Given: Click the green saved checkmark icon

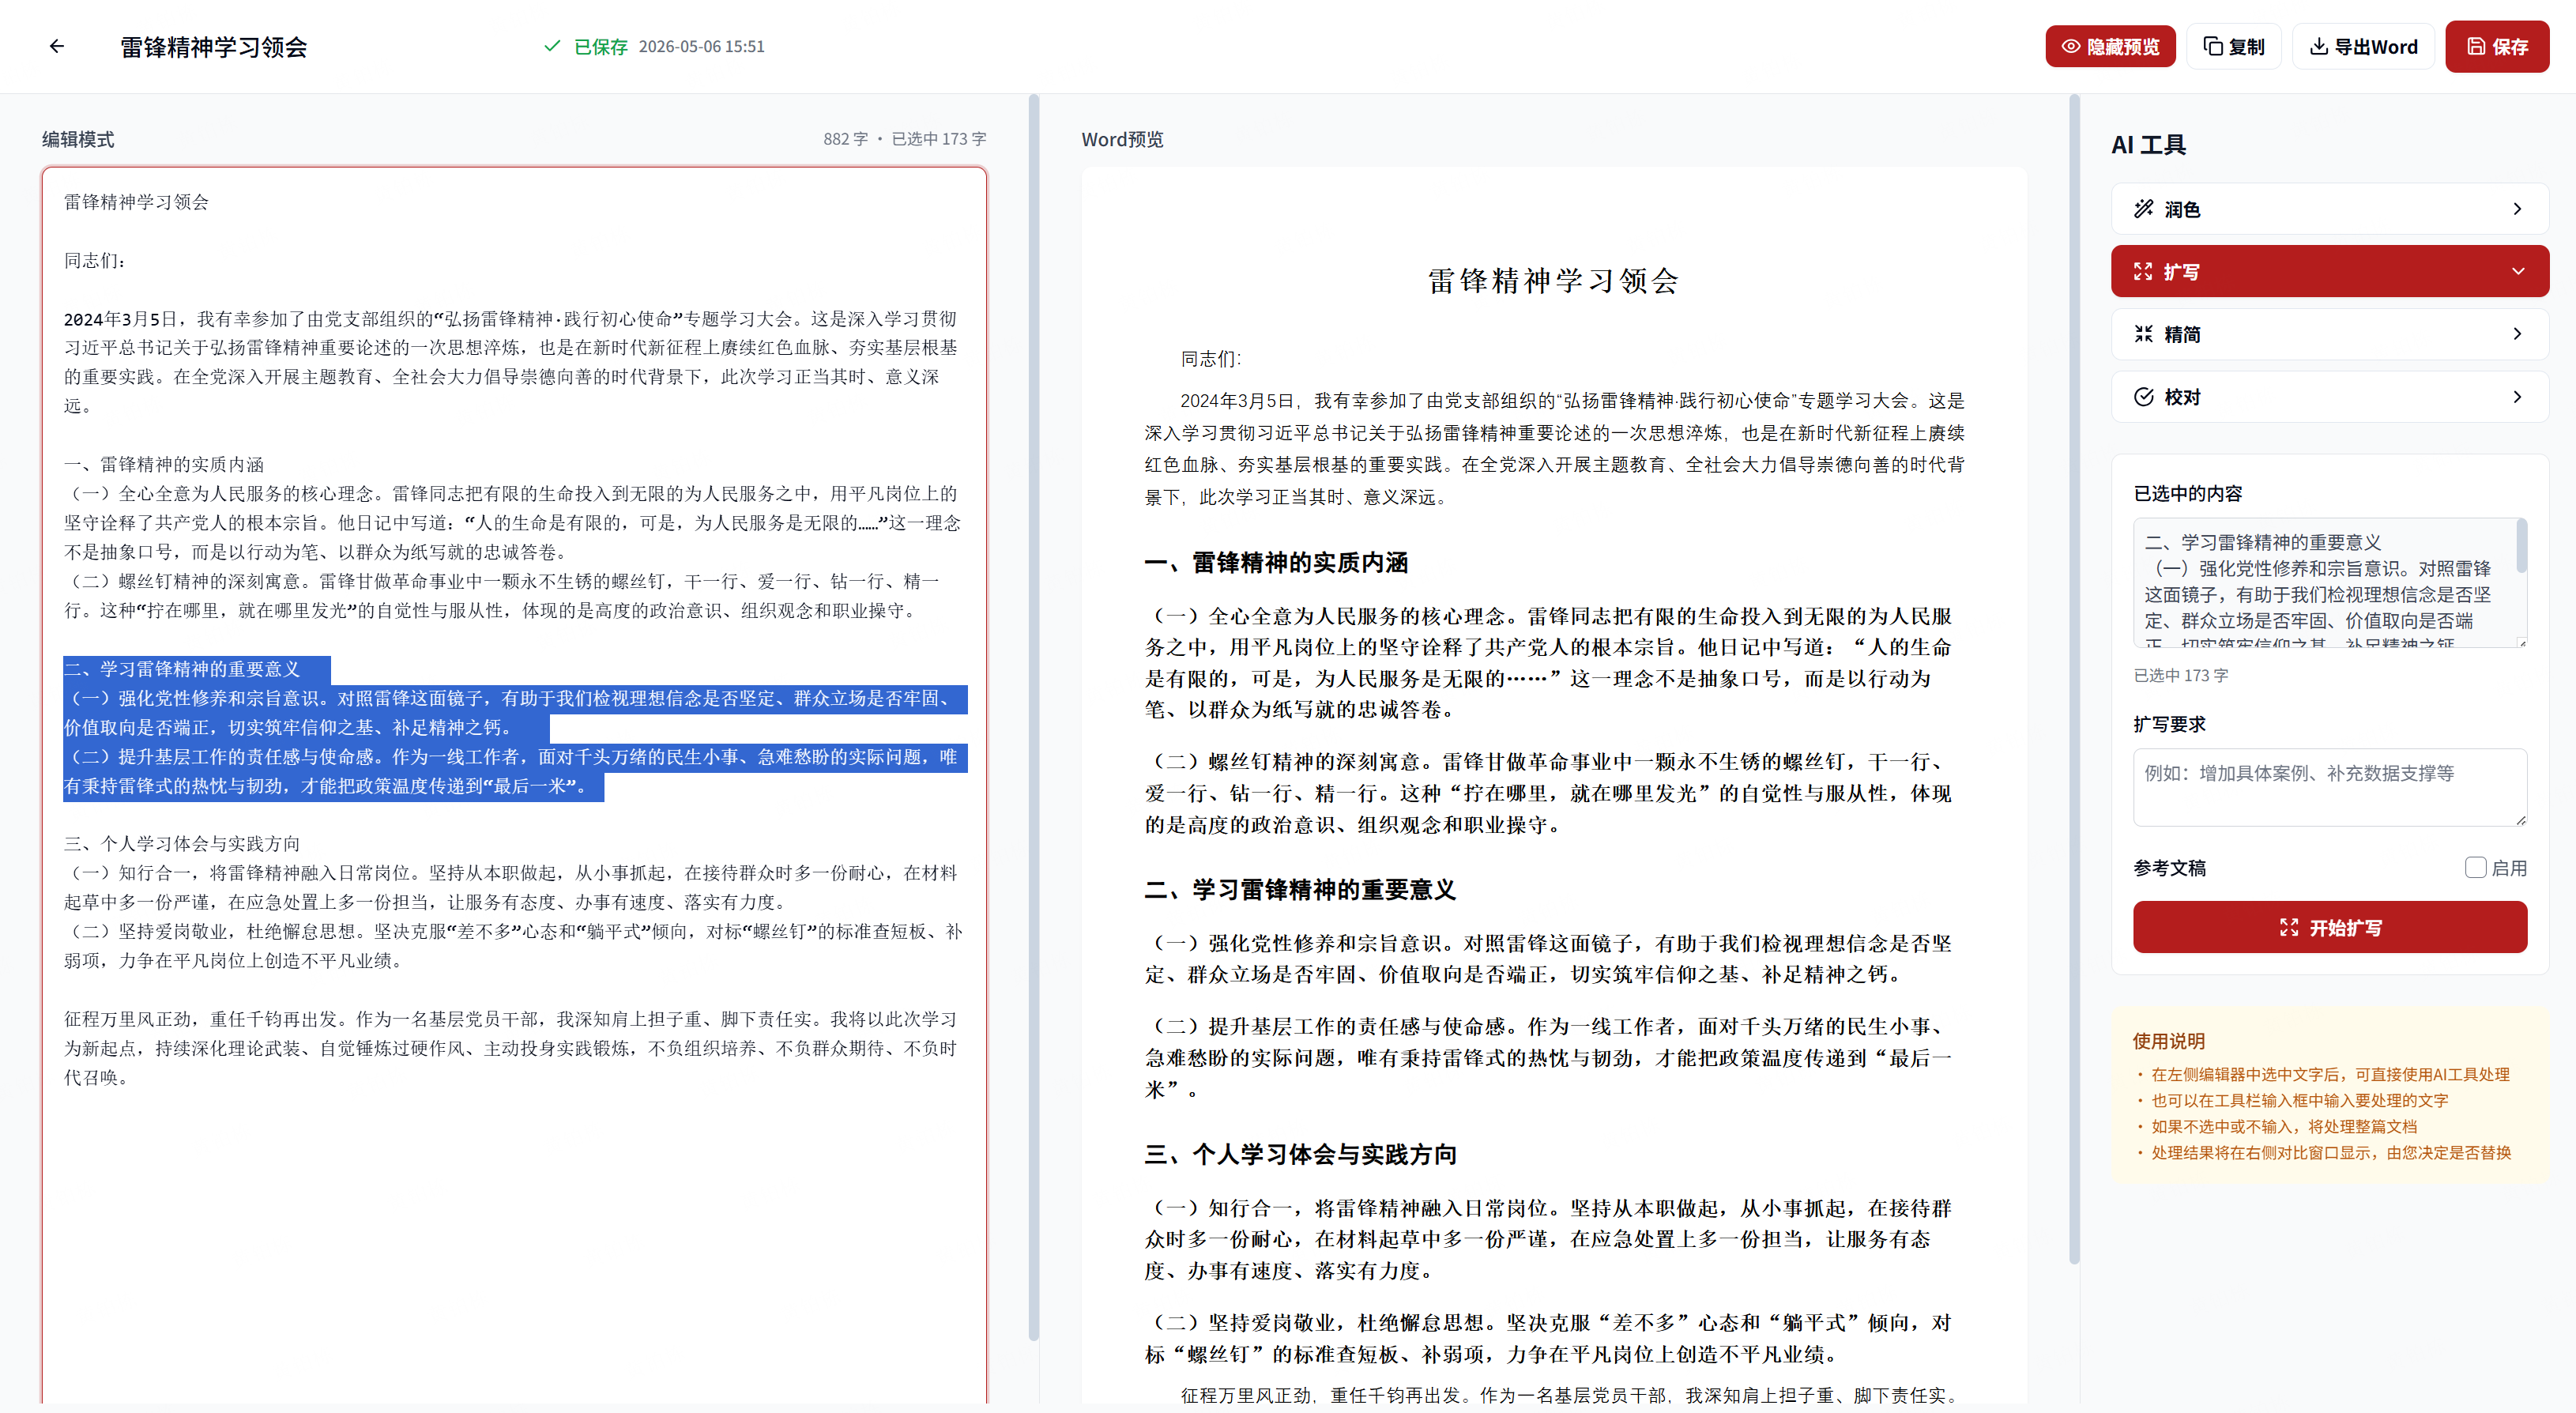Looking at the screenshot, I should [x=552, y=46].
